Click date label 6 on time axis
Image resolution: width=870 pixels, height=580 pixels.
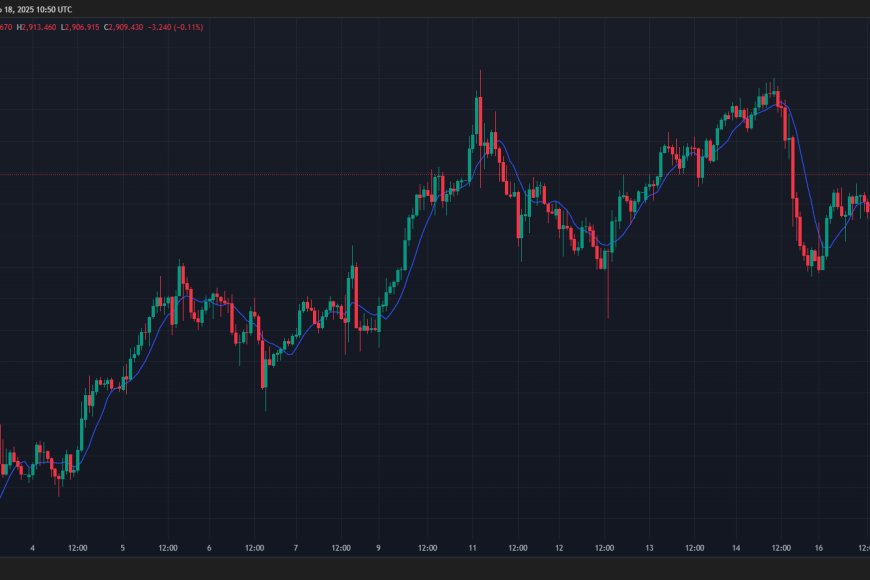[x=209, y=548]
